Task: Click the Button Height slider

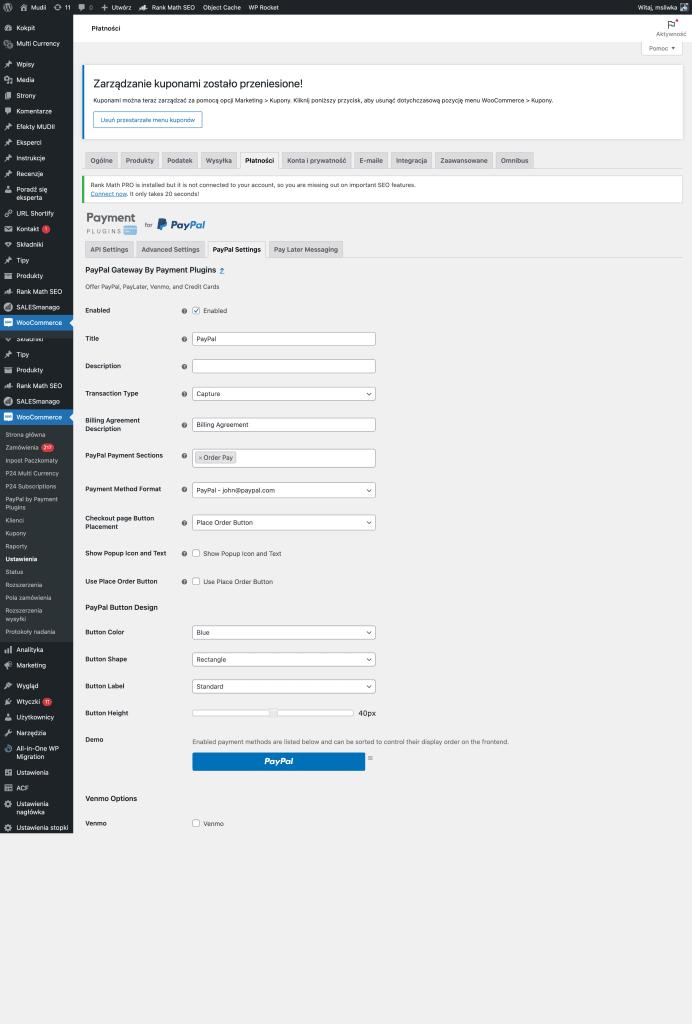Action: (x=273, y=713)
